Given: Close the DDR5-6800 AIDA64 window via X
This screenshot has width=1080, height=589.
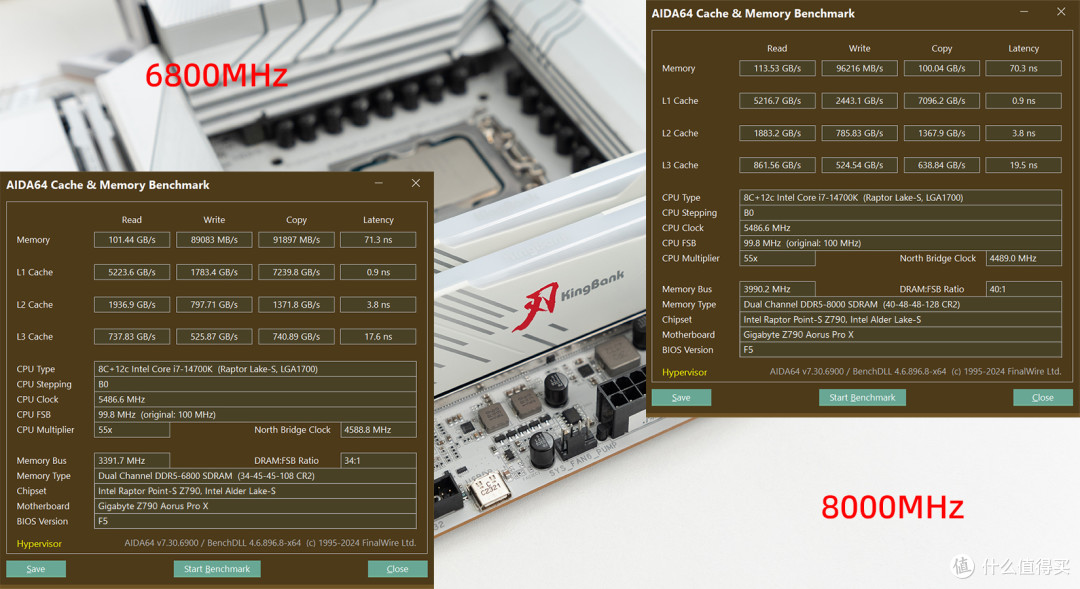Looking at the screenshot, I should click(x=415, y=183).
